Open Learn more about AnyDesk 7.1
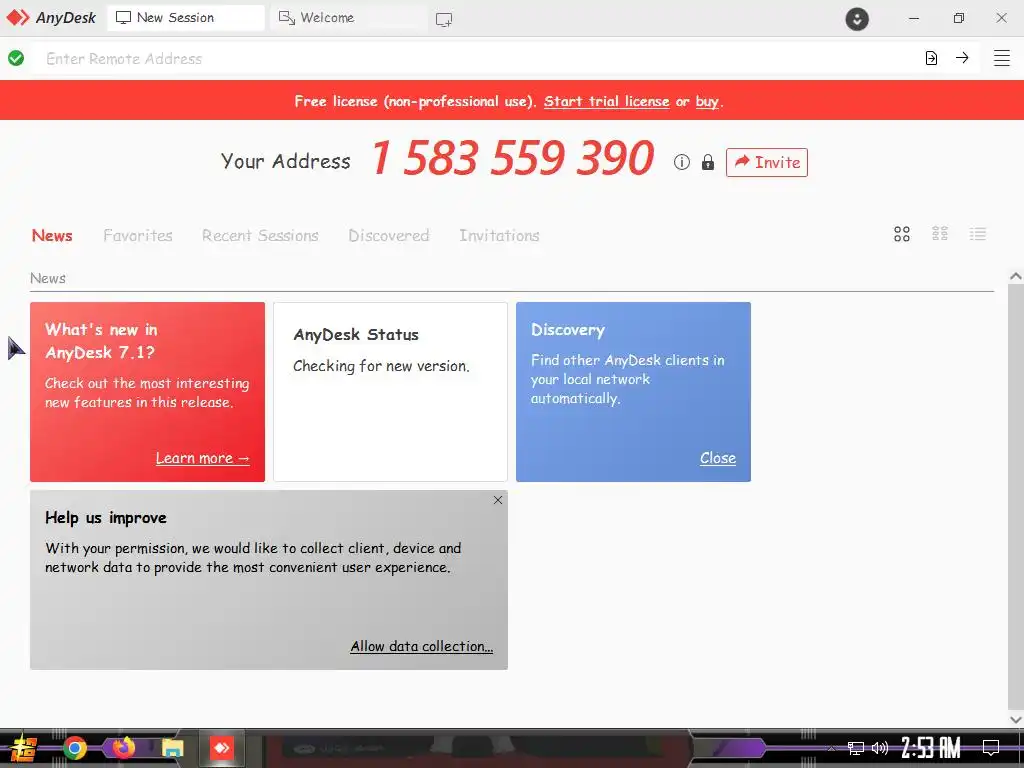The height and width of the screenshot is (768, 1024). click(x=202, y=458)
